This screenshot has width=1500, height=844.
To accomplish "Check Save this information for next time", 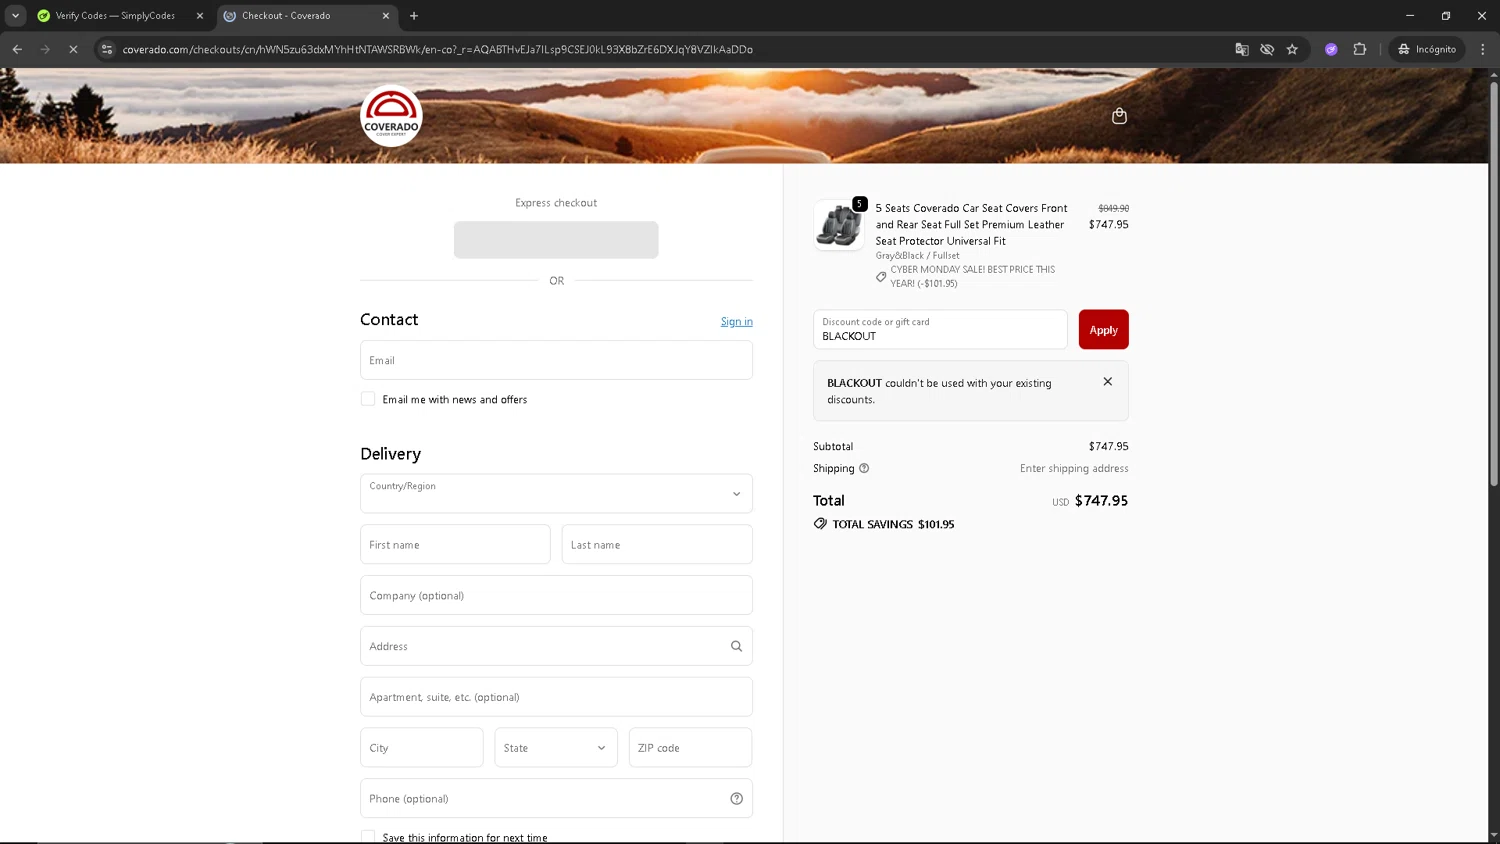I will (368, 837).
